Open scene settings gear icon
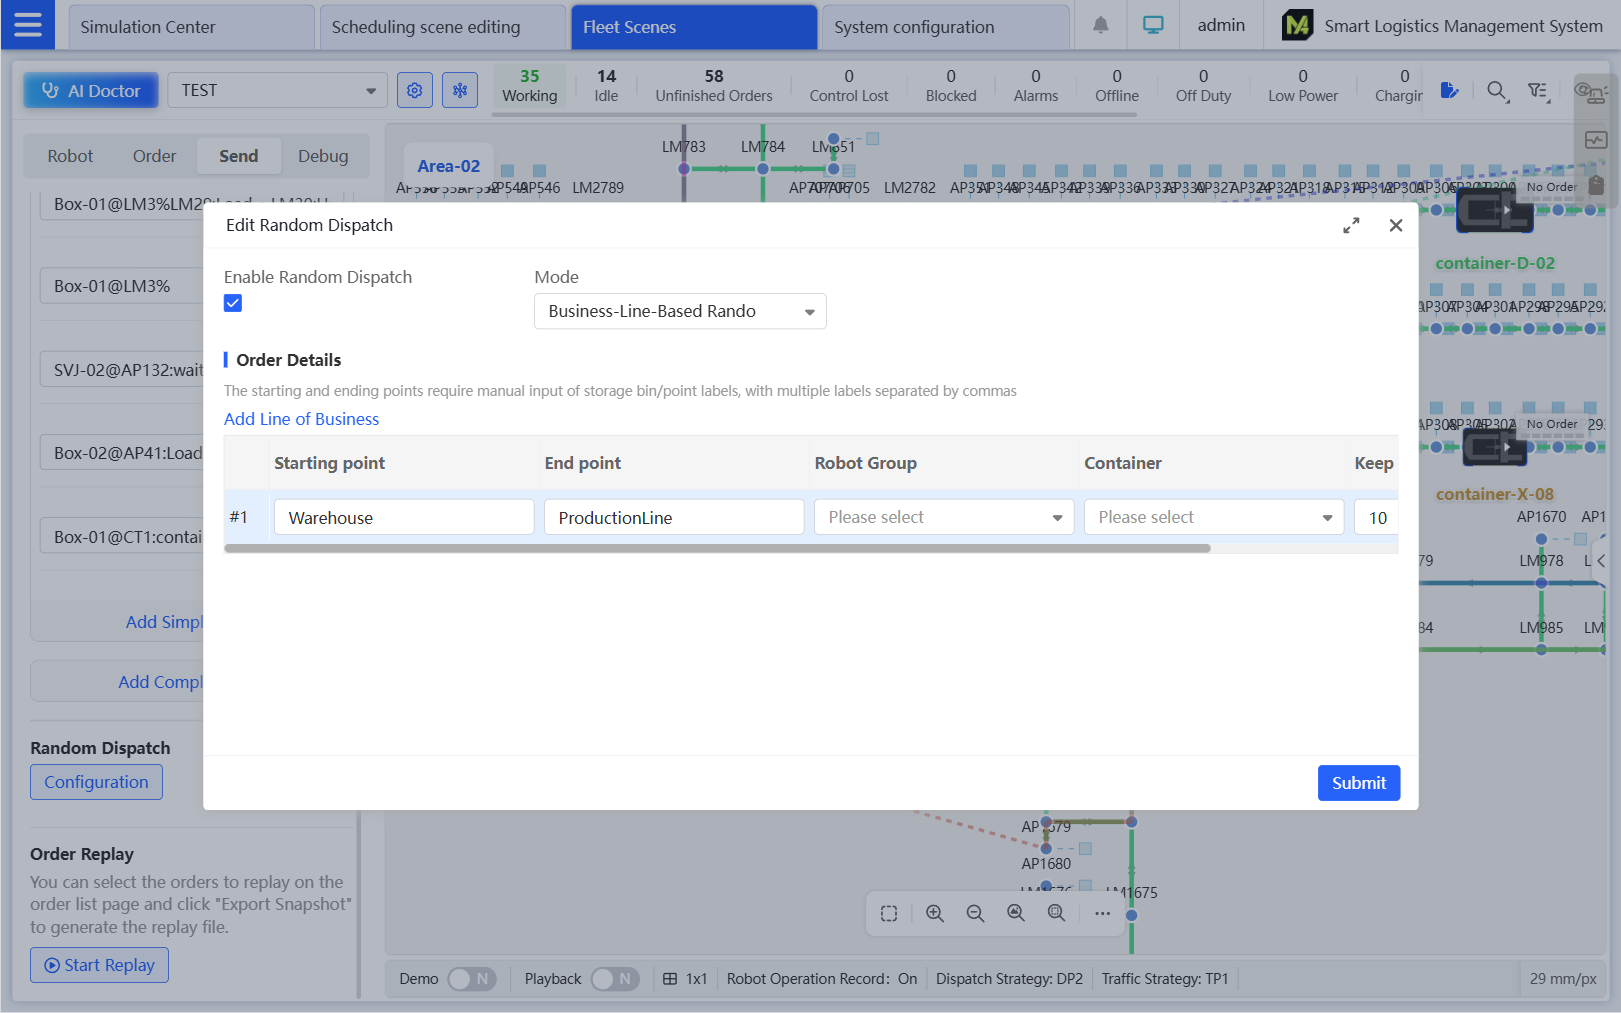1621x1013 pixels. tap(414, 91)
